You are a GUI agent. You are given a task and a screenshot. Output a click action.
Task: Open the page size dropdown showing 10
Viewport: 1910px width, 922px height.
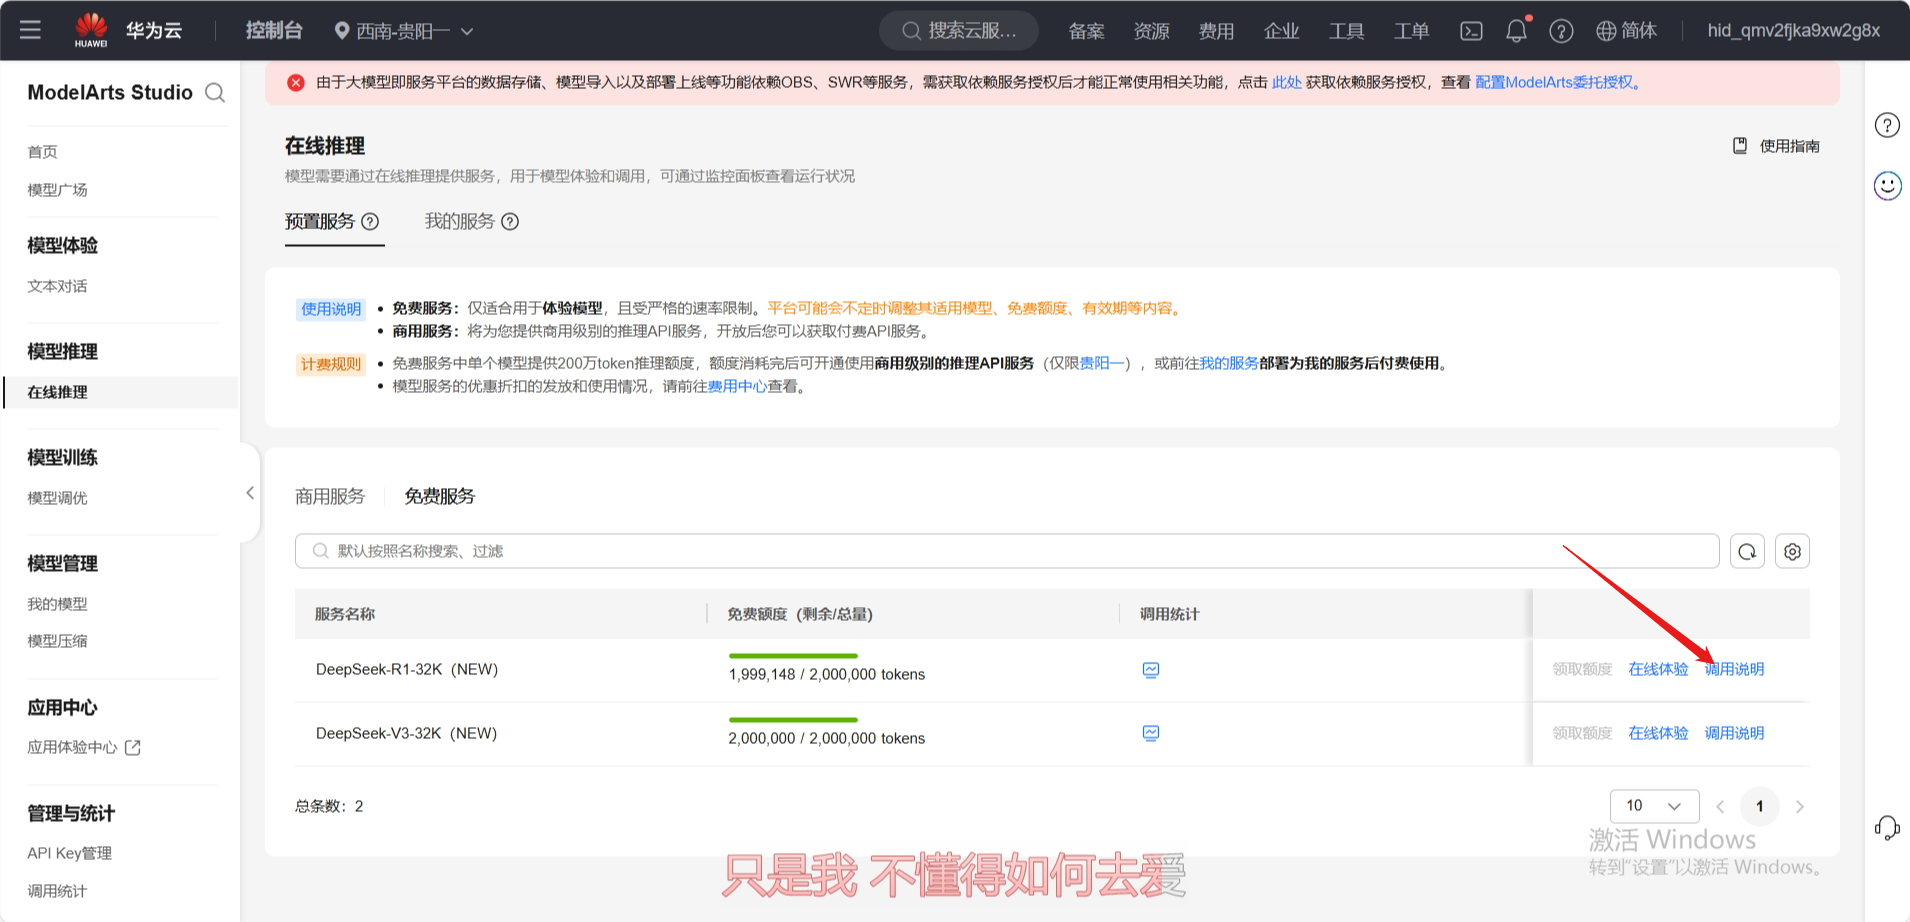pyautogui.click(x=1654, y=806)
